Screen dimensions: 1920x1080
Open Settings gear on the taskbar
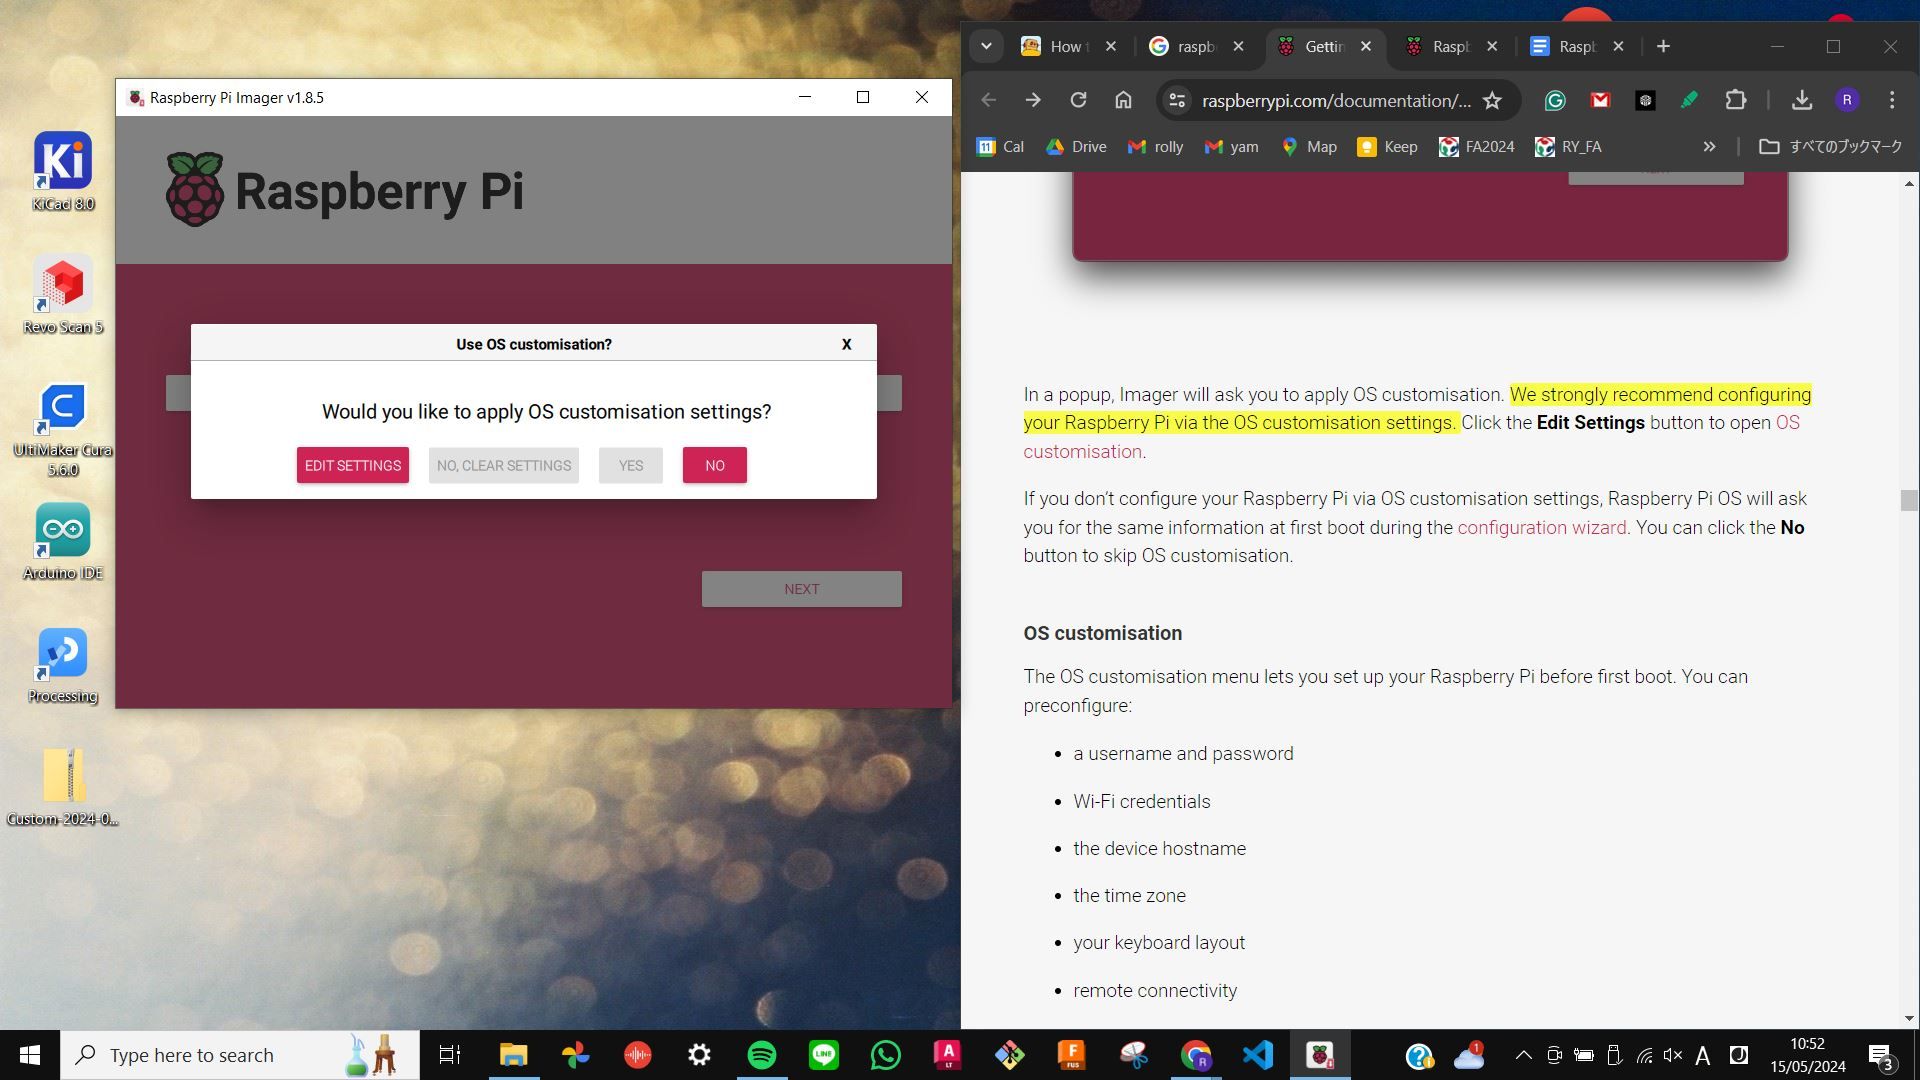[x=699, y=1055]
